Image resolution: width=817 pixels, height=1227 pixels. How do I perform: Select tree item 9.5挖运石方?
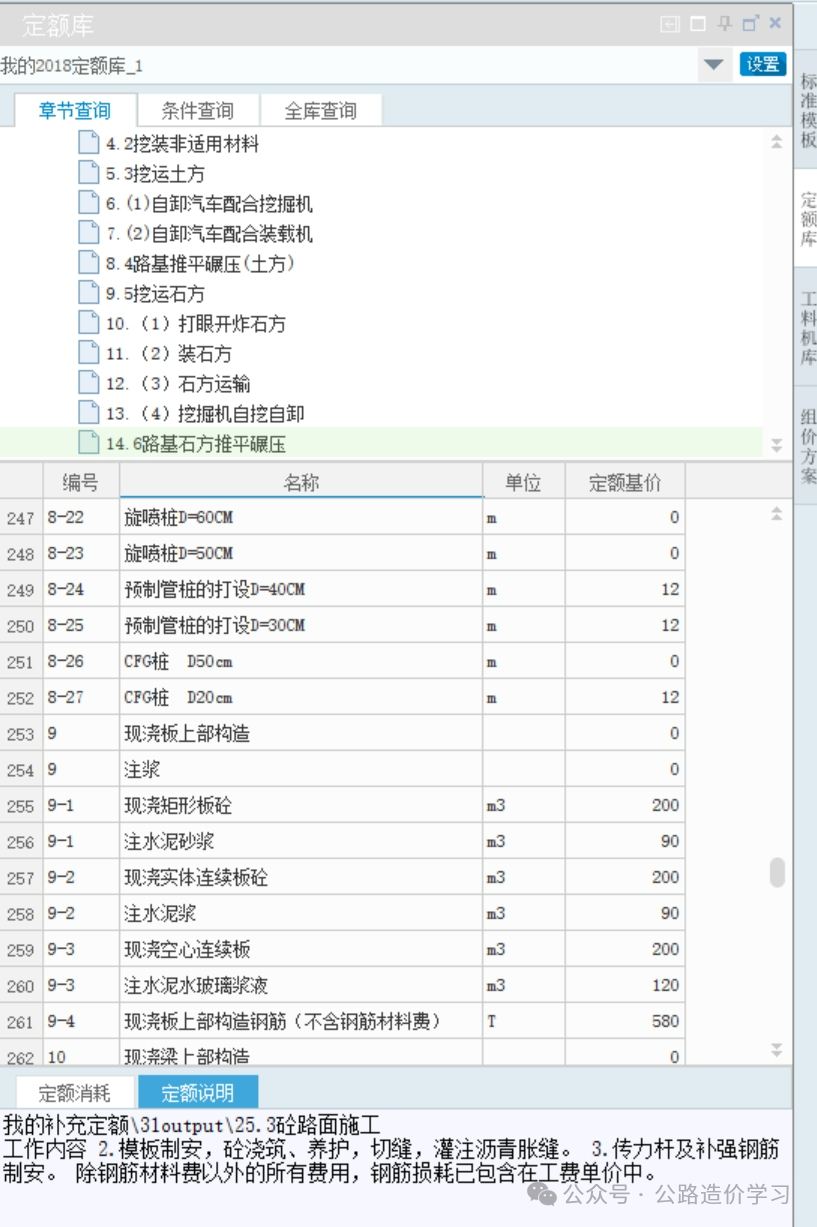pos(155,294)
